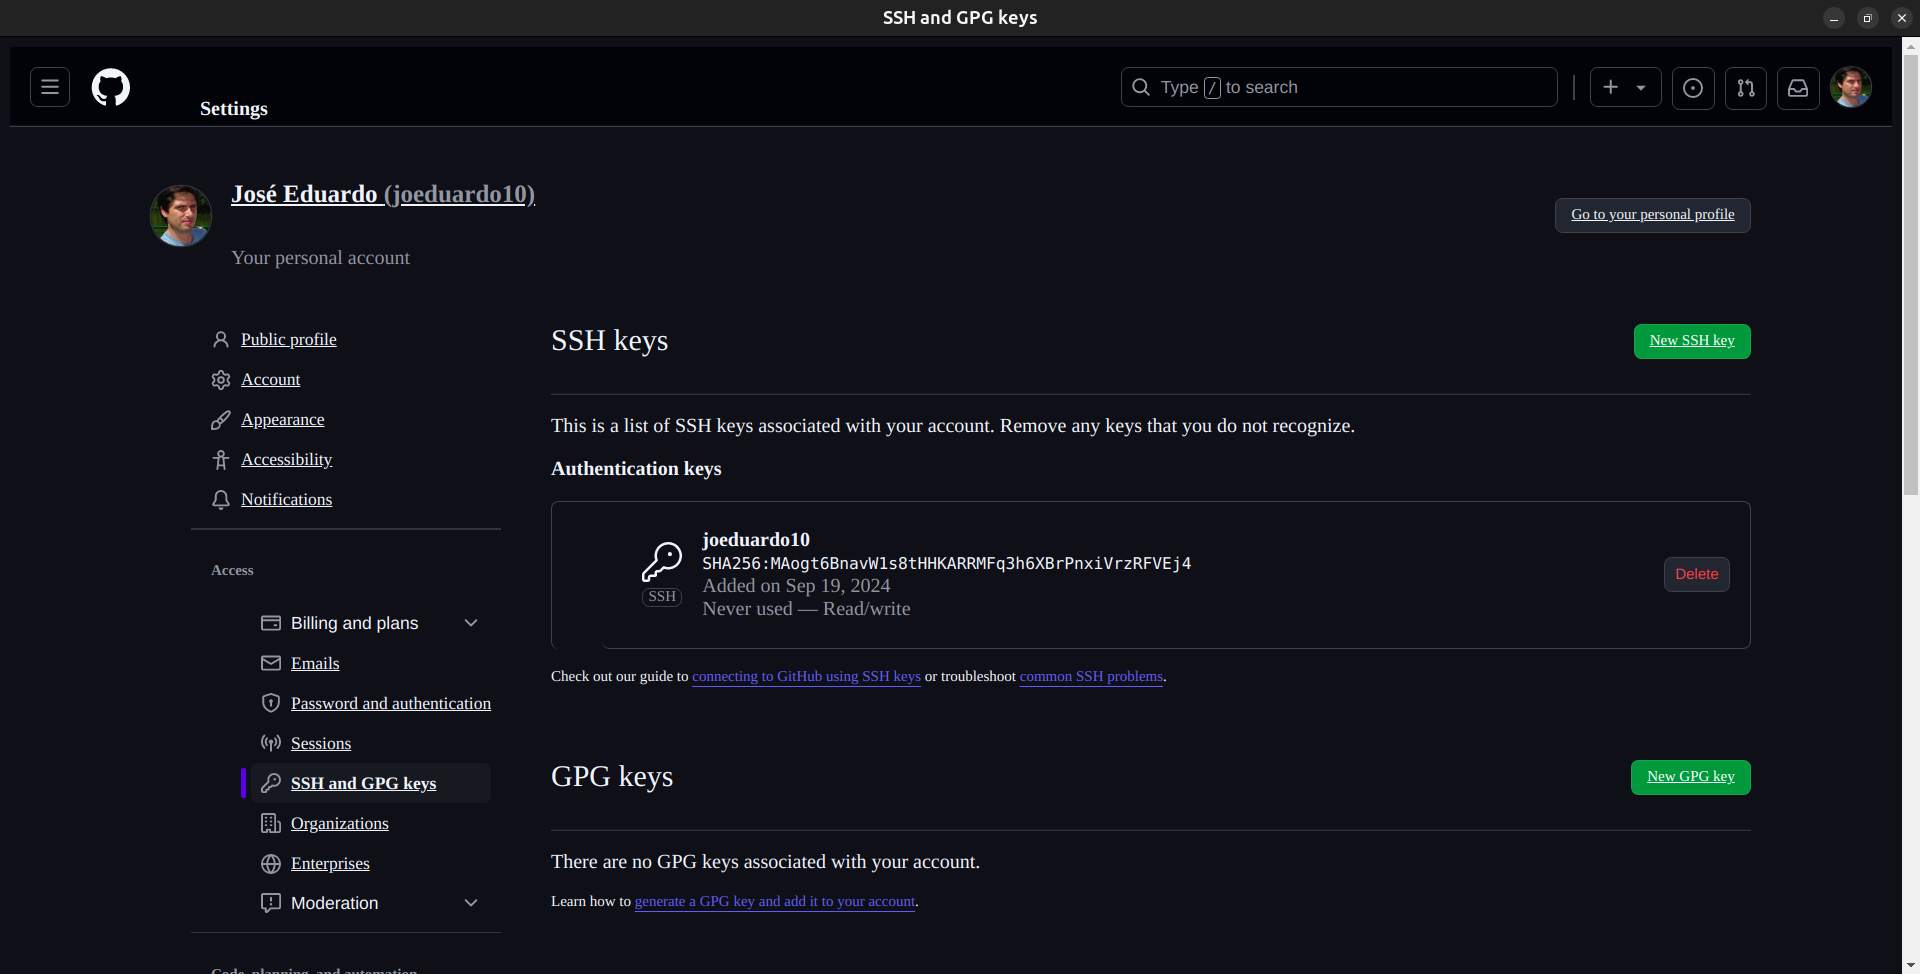1920x974 pixels.
Task: Click the Notifications bell icon in sidebar
Action: point(221,500)
